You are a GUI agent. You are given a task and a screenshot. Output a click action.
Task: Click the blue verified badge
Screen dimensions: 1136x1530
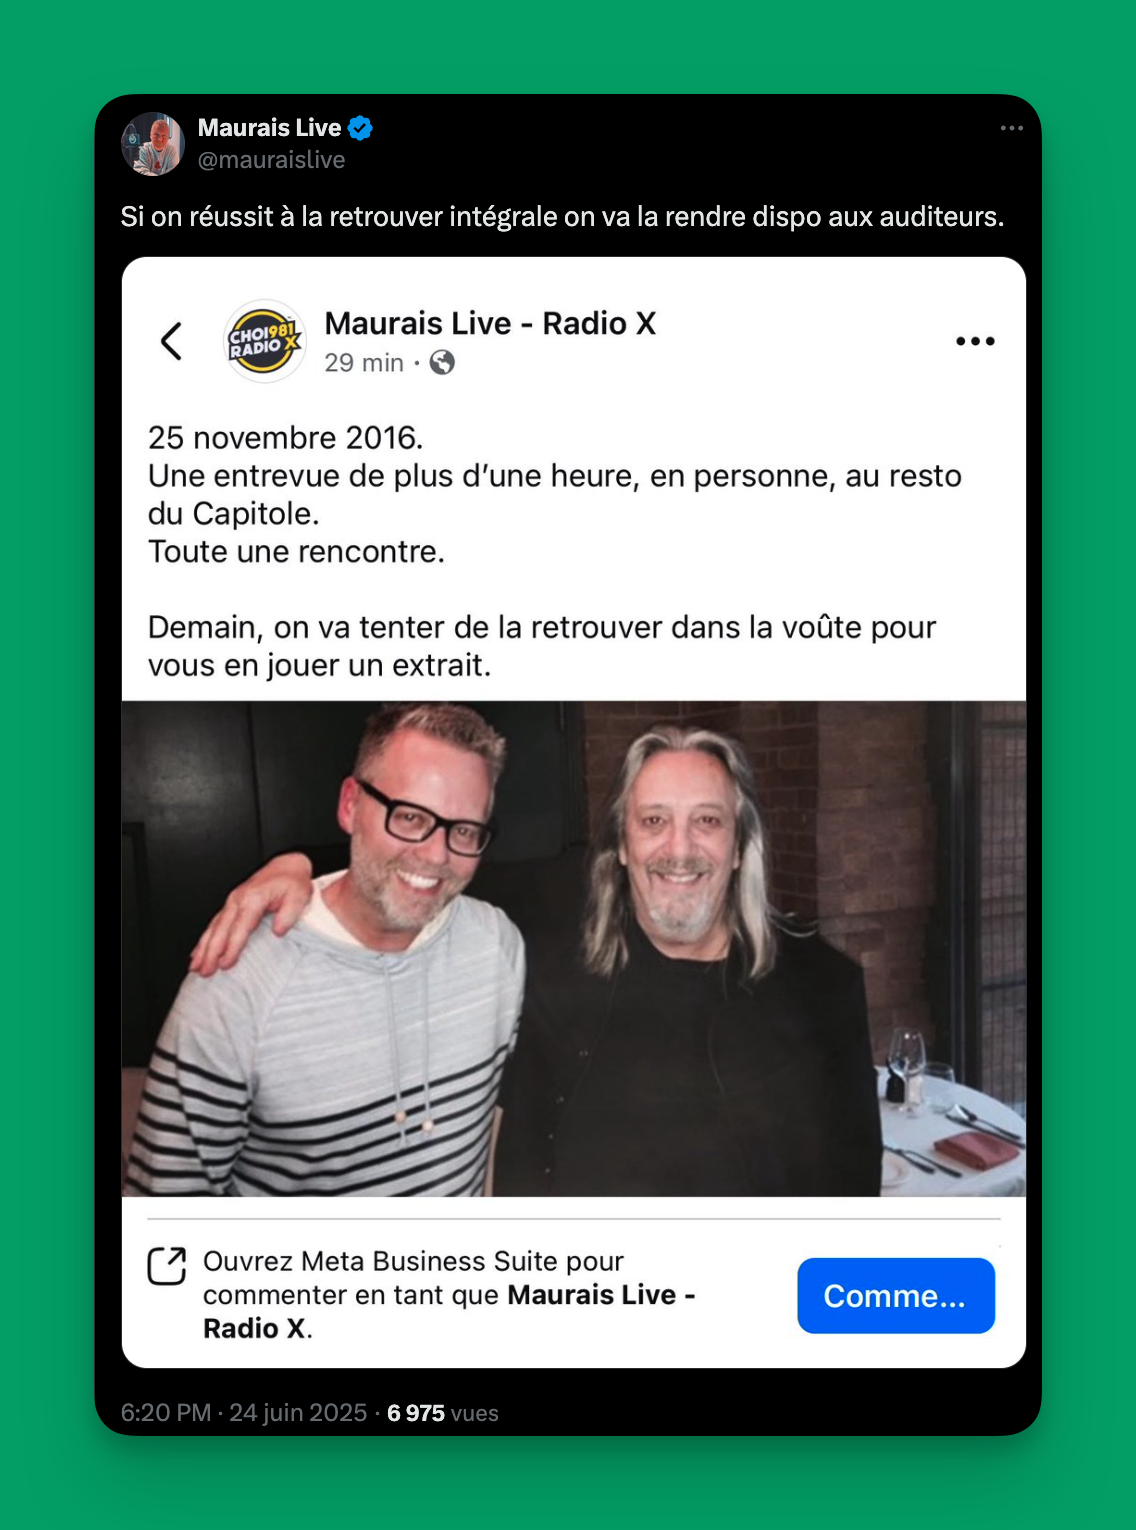pyautogui.click(x=360, y=128)
